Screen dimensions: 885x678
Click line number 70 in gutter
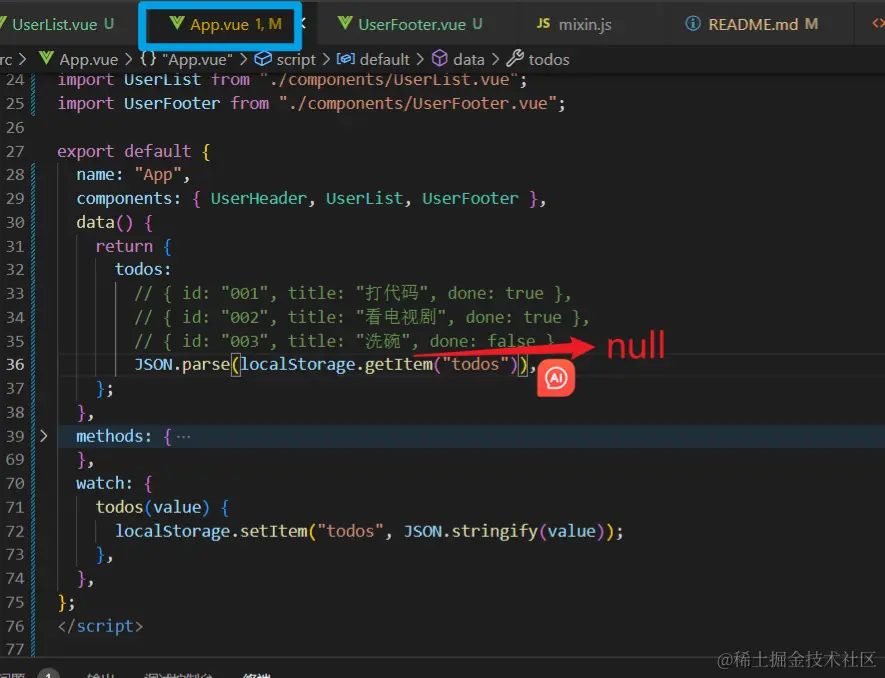pos(15,483)
